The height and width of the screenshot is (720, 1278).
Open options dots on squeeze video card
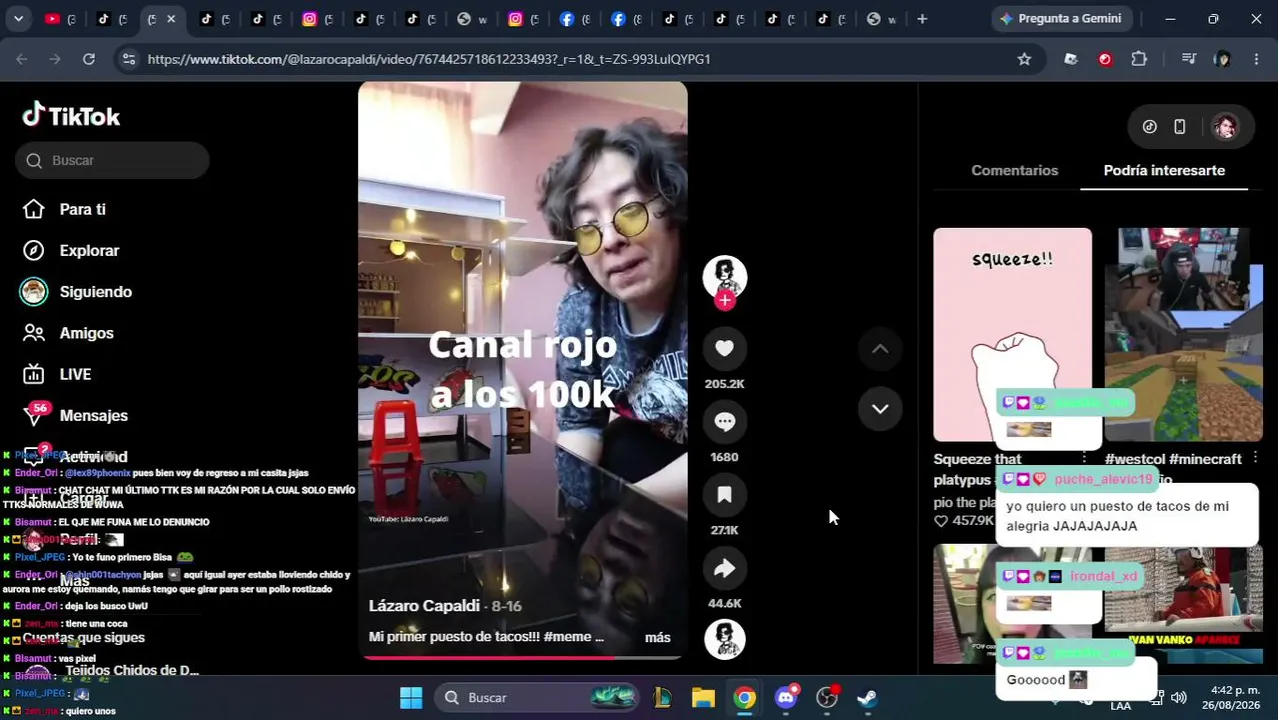(x=1083, y=459)
